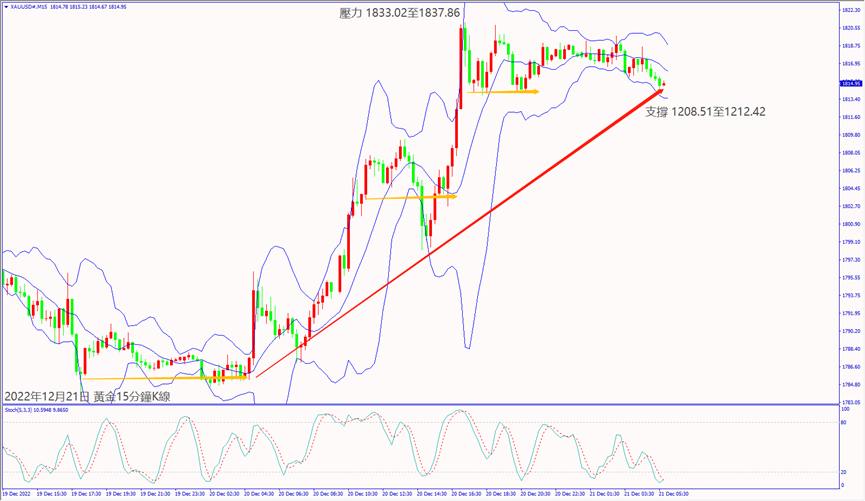This screenshot has height=501, width=865.
Task: Click the 1822.30 price axis label
Action: coord(850,10)
